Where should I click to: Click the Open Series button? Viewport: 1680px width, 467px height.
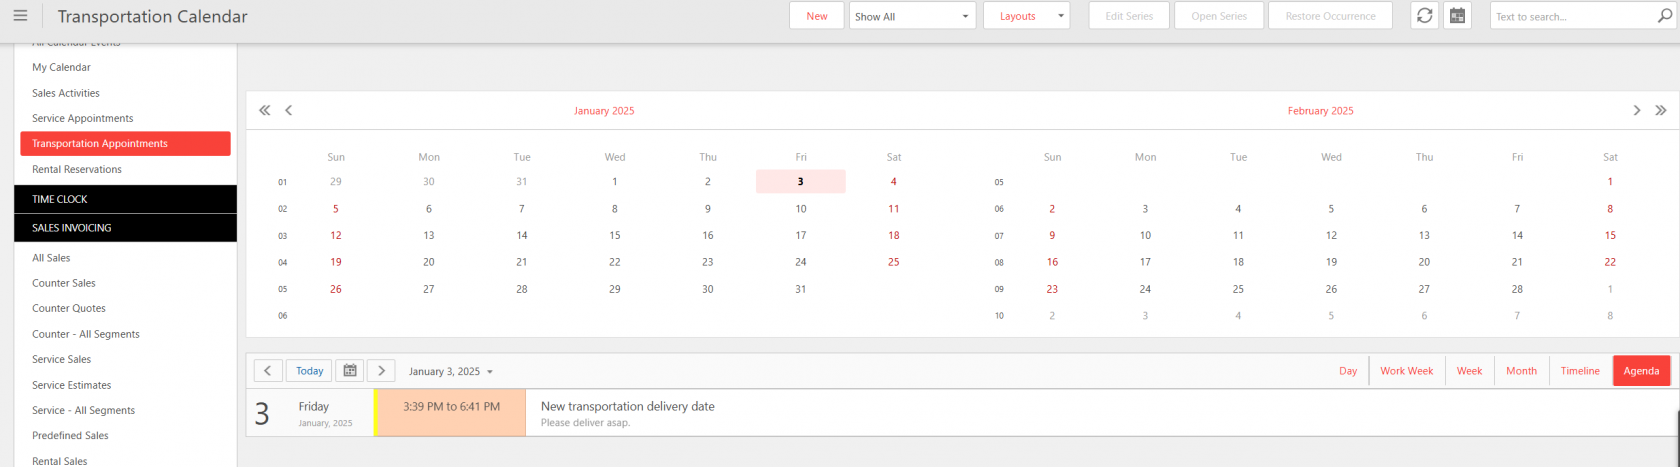click(1219, 16)
